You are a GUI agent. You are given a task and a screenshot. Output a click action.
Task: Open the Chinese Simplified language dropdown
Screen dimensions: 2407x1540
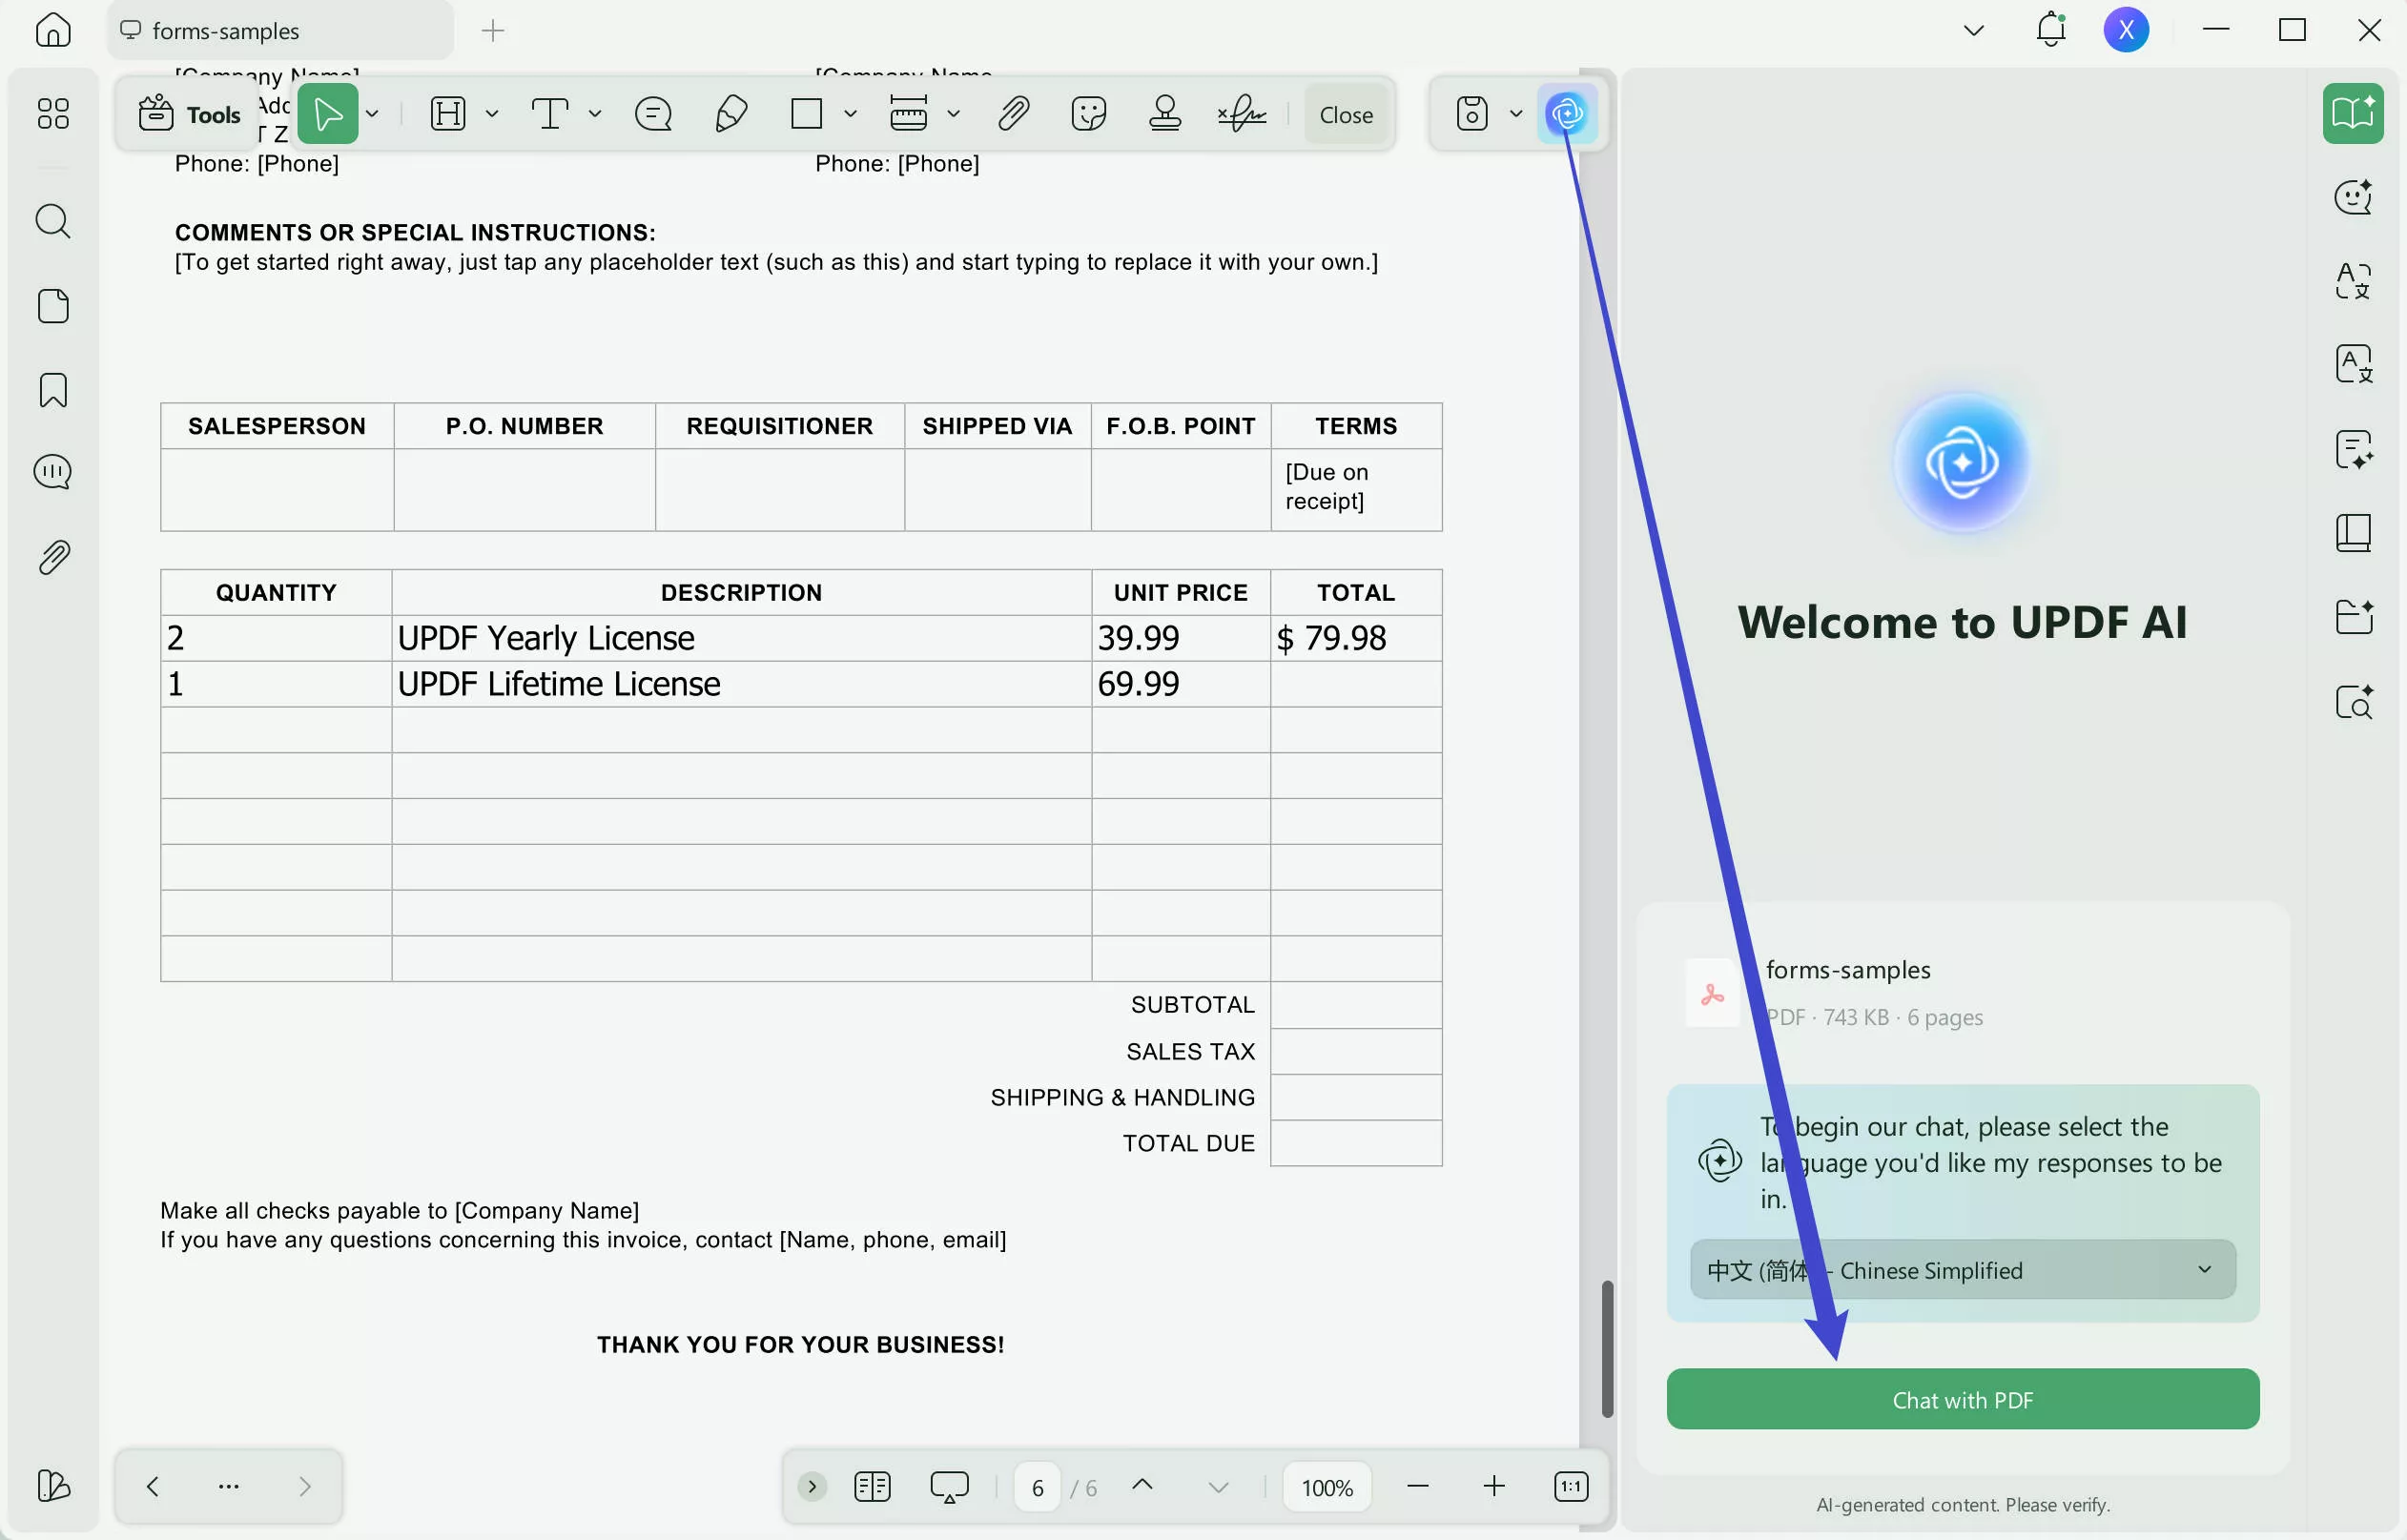[x=1962, y=1270]
